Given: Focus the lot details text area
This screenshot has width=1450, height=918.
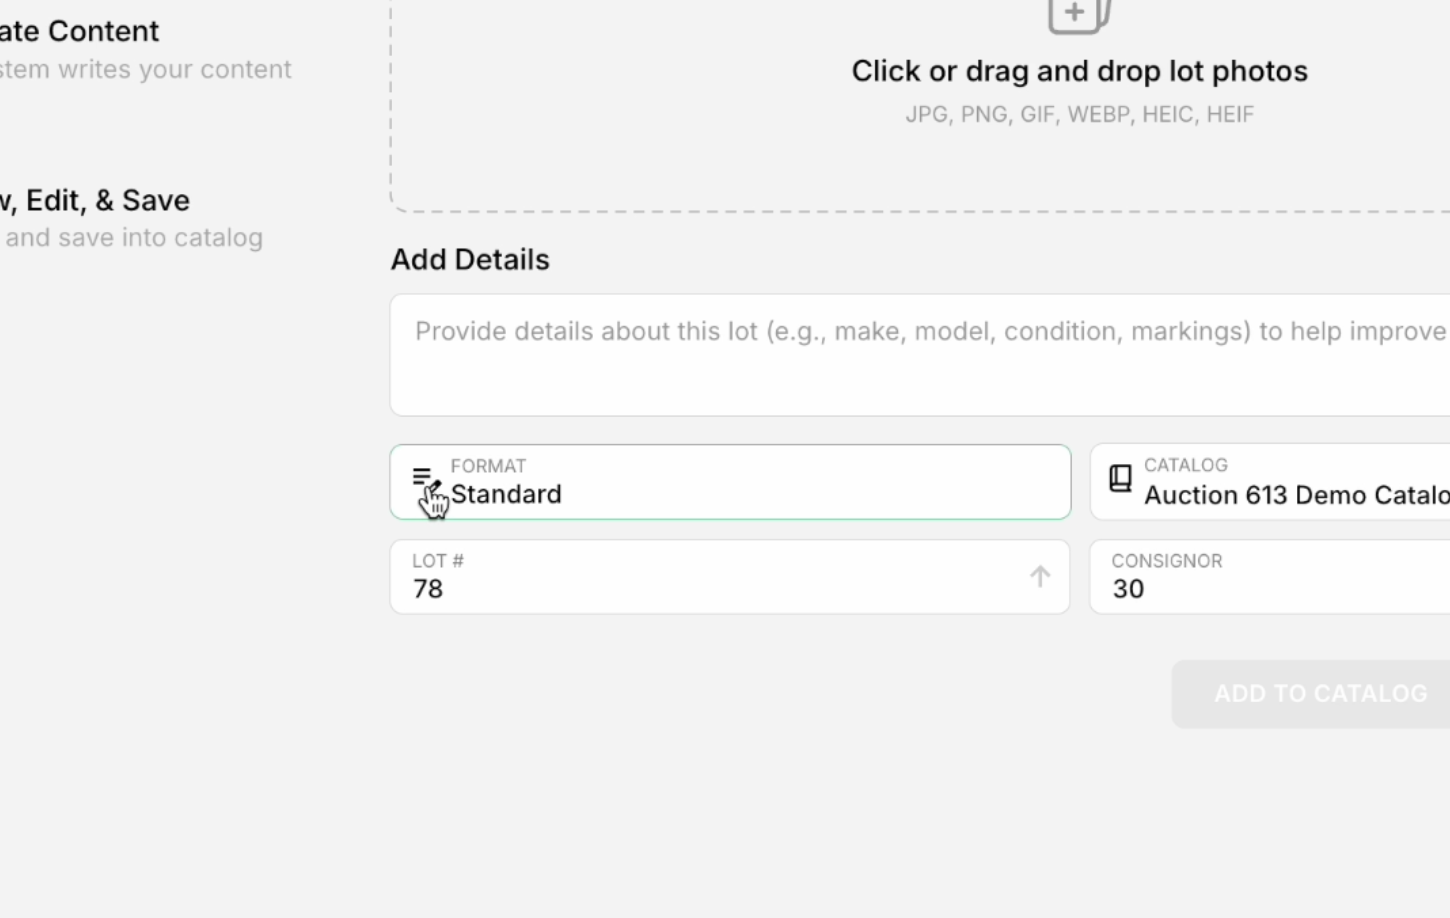Looking at the screenshot, I should pos(920,355).
